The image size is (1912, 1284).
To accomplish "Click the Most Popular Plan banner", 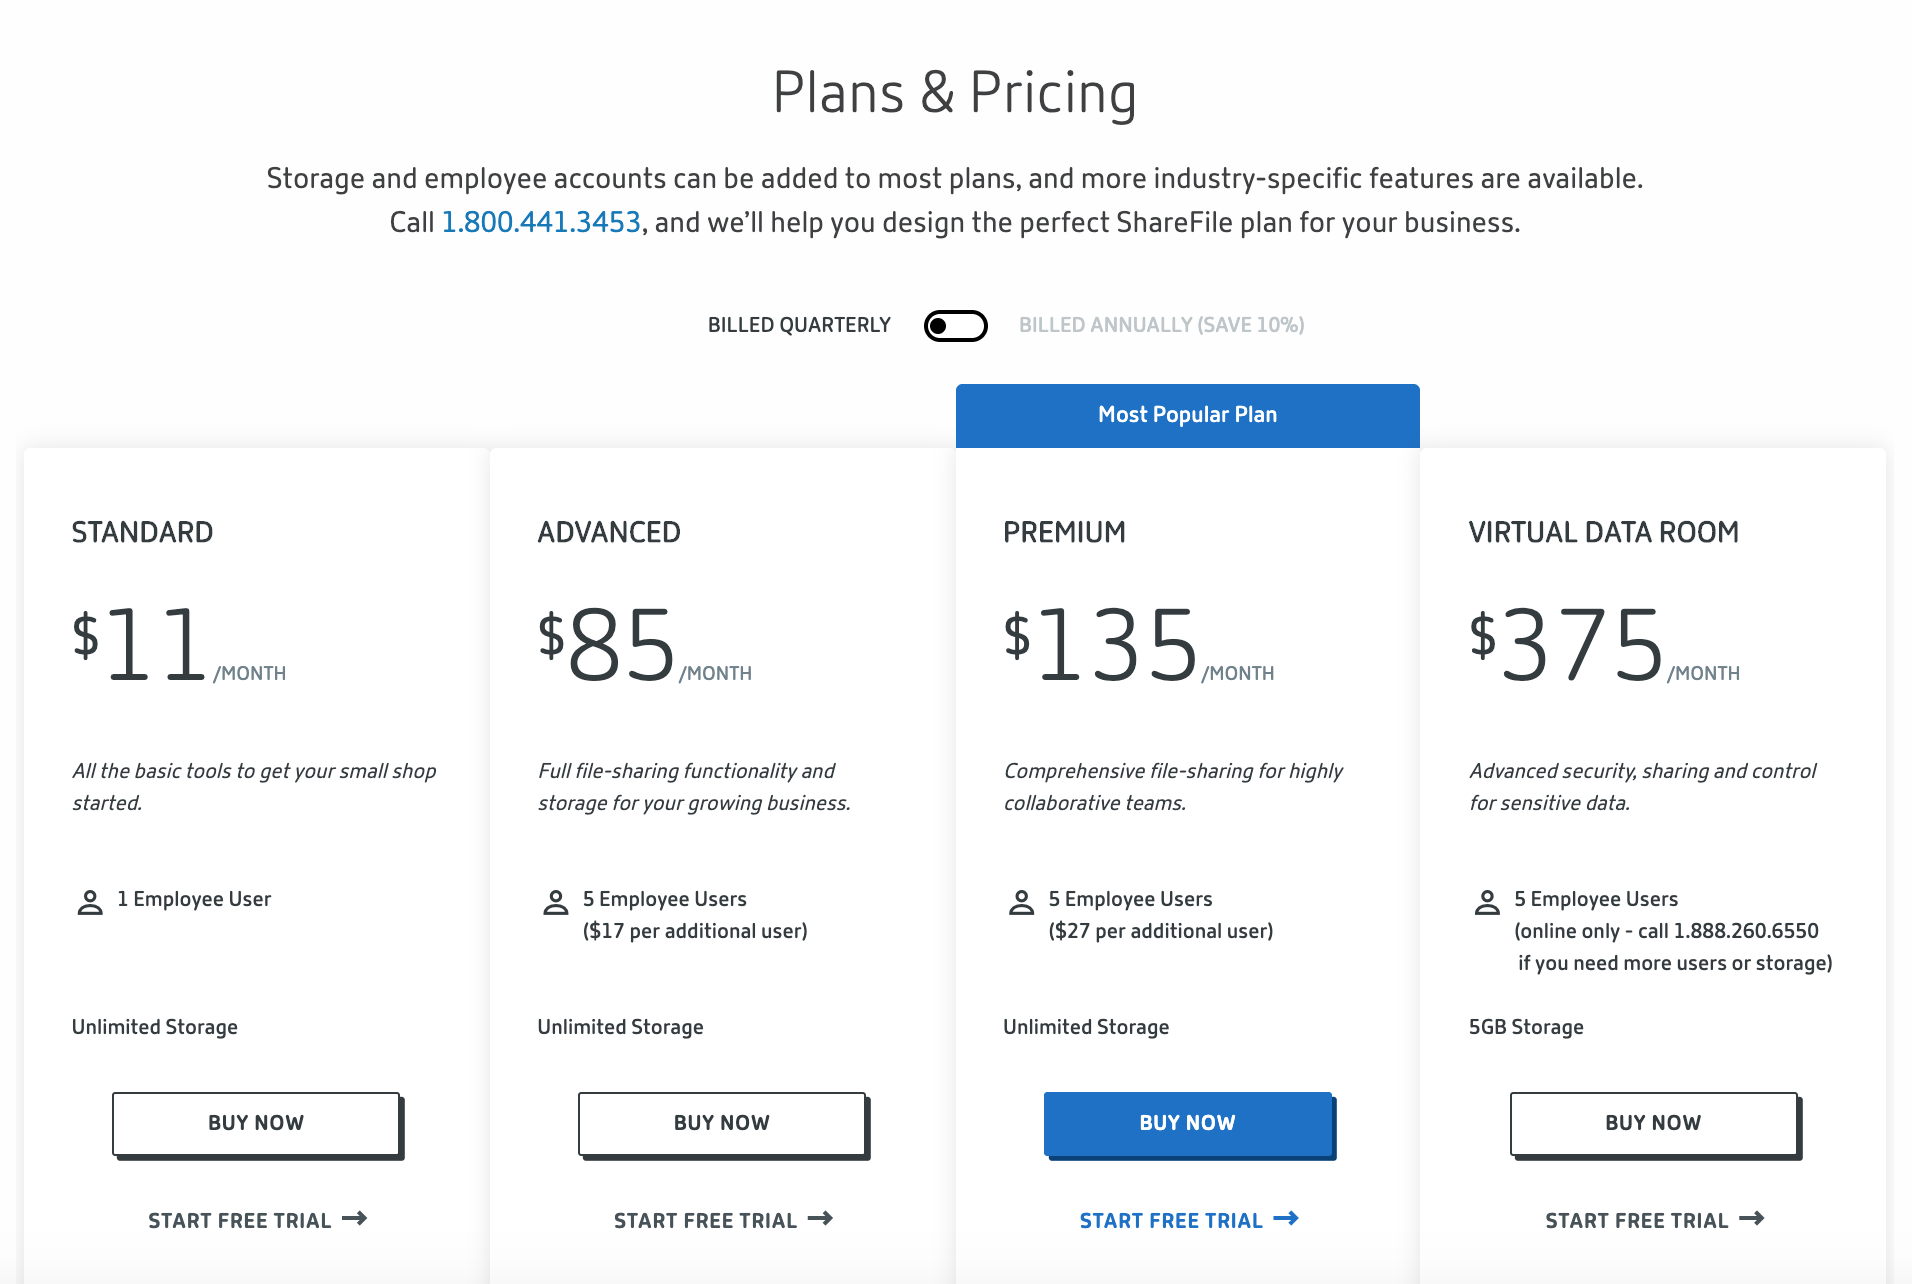I will [1187, 415].
